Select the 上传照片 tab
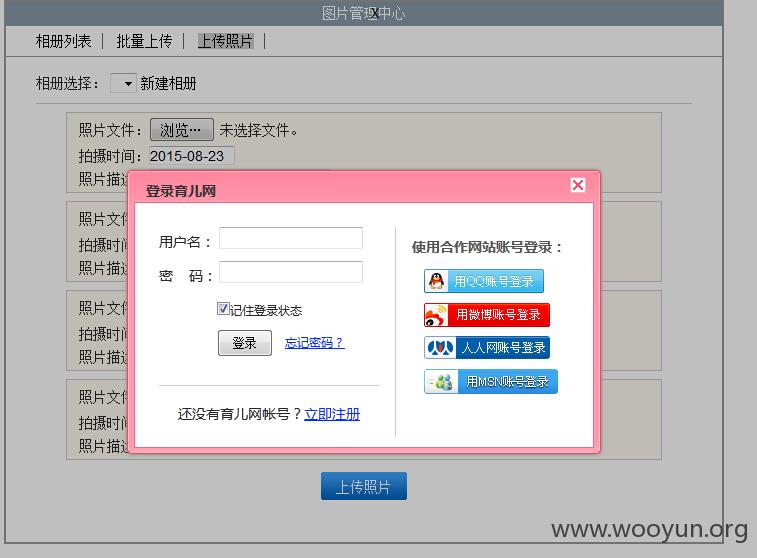 click(225, 41)
